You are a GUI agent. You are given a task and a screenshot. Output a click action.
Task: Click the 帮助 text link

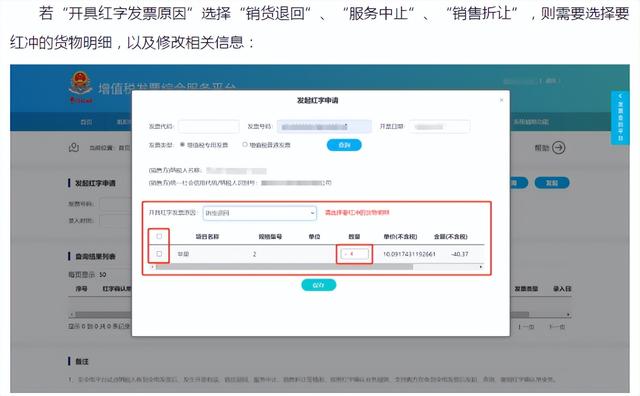click(542, 148)
